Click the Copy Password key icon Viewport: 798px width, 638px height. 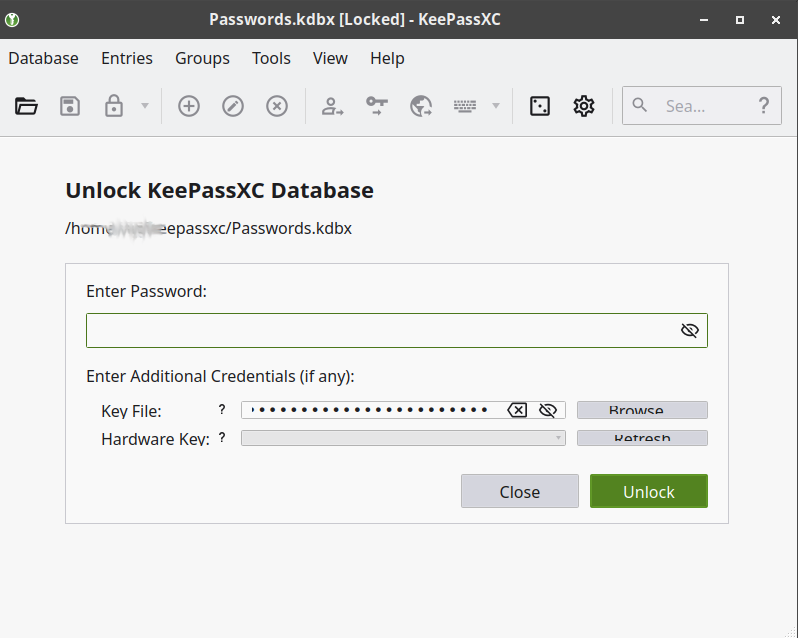point(377,106)
